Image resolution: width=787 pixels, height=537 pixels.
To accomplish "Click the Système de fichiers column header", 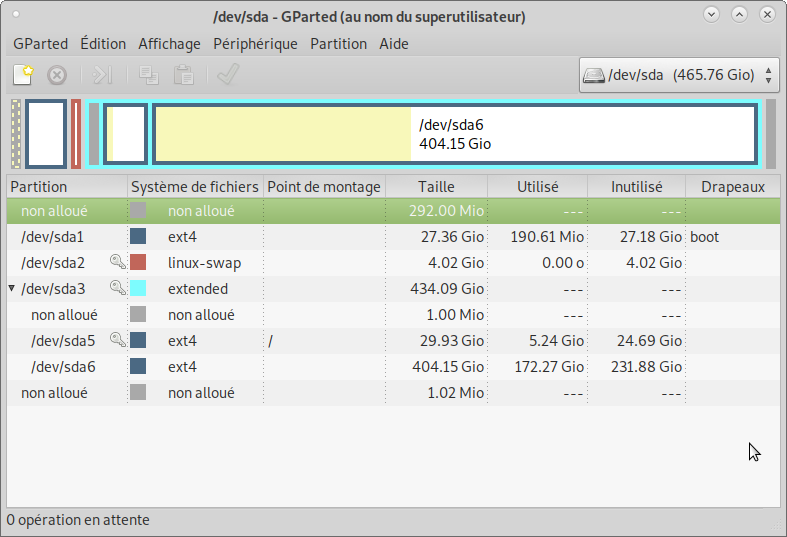I will pos(195,187).
